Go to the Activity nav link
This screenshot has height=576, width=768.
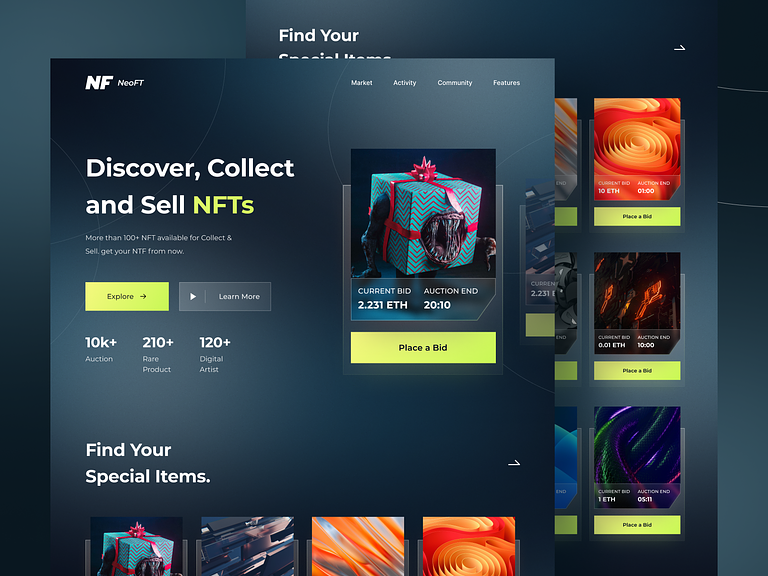pos(405,83)
